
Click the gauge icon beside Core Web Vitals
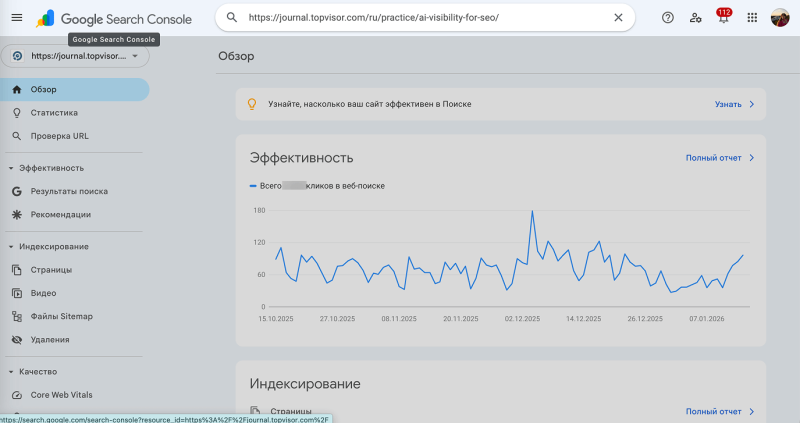click(x=17, y=395)
